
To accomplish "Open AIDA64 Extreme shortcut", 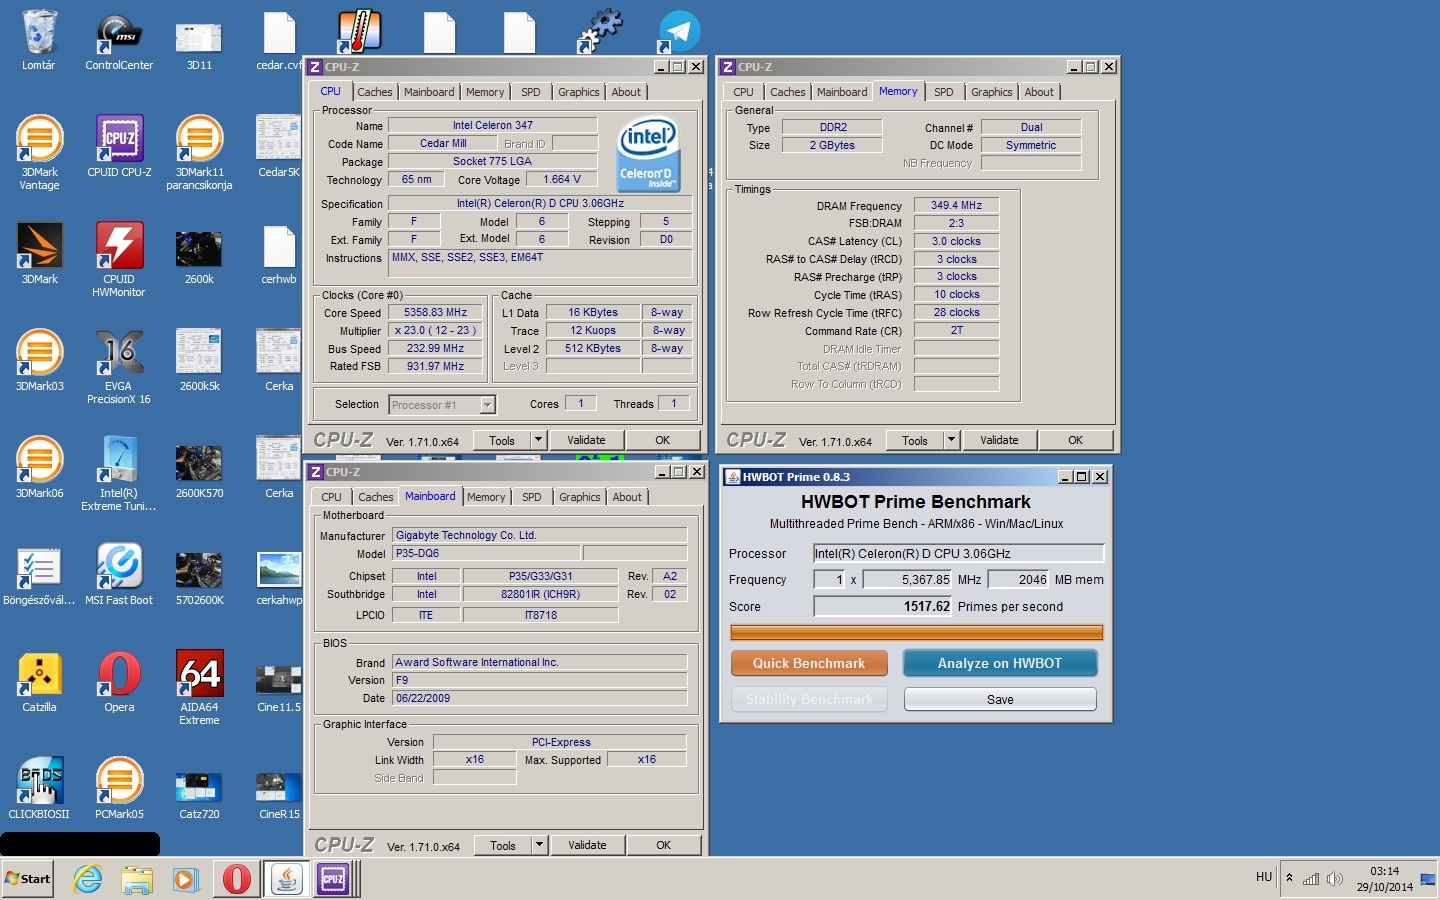I will click(199, 673).
